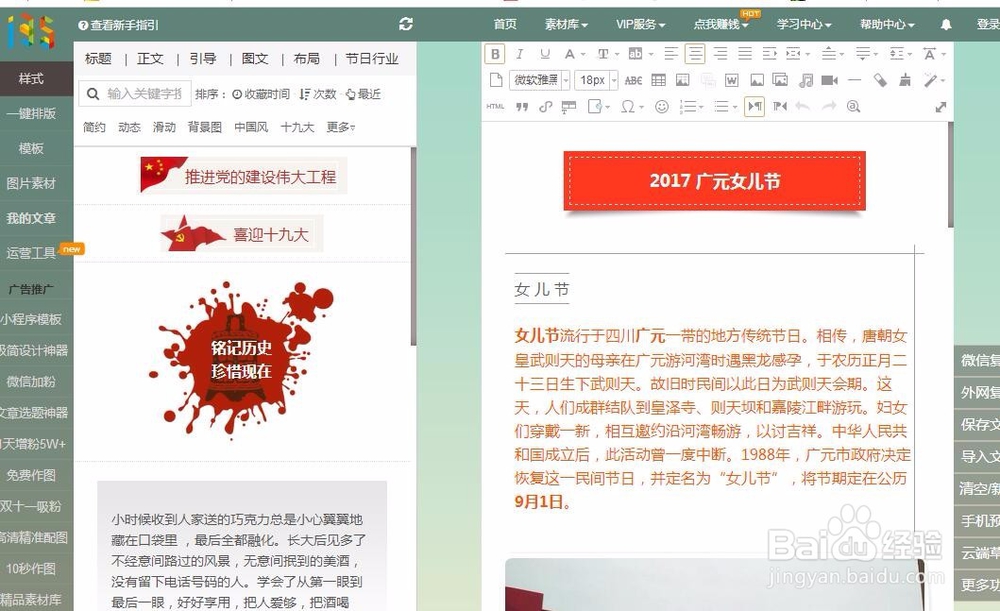Switch to the 图文 style tab
1000x611 pixels.
(x=255, y=59)
